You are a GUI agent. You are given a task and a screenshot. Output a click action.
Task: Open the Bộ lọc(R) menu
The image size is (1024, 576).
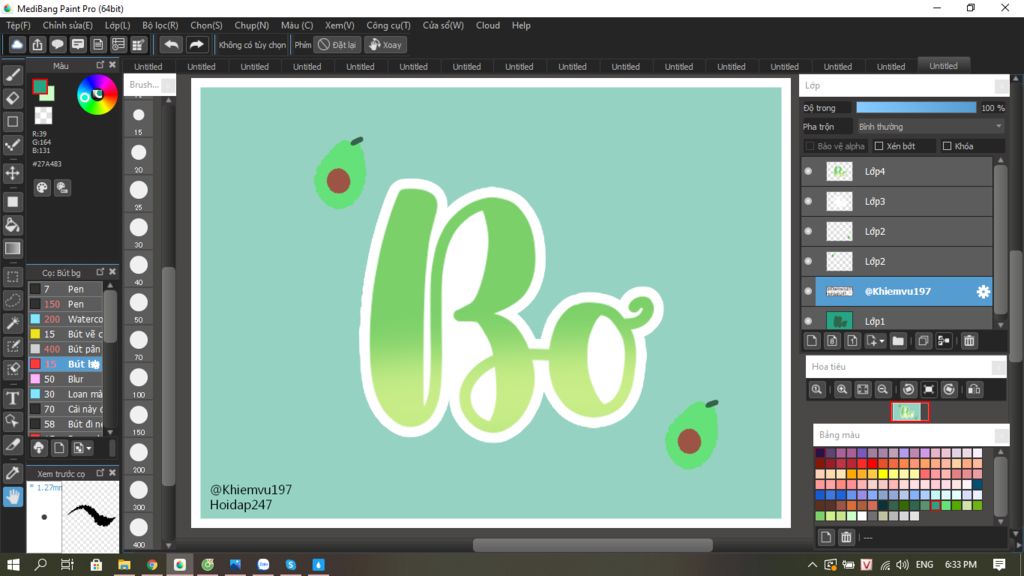pyautogui.click(x=160, y=25)
